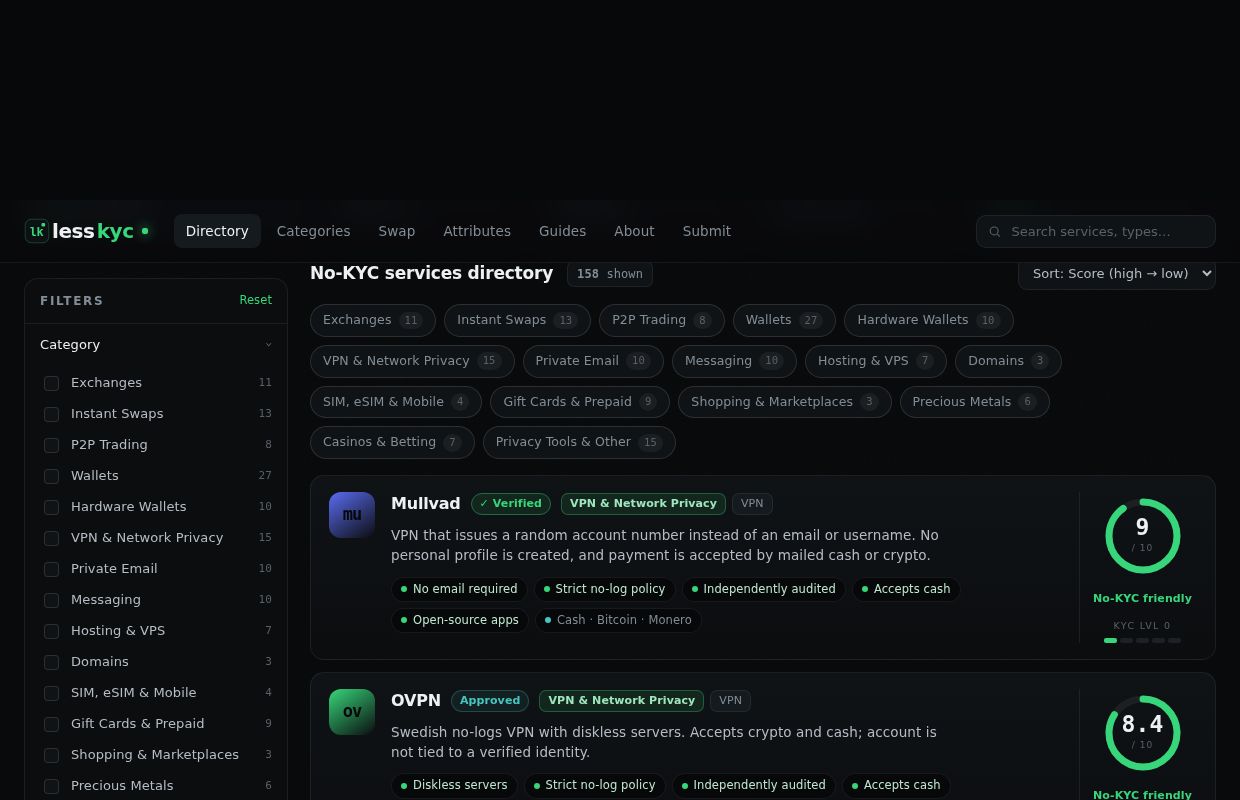1240x800 pixels.
Task: Filter by the Casinos & Betting chip
Action: click(x=392, y=442)
